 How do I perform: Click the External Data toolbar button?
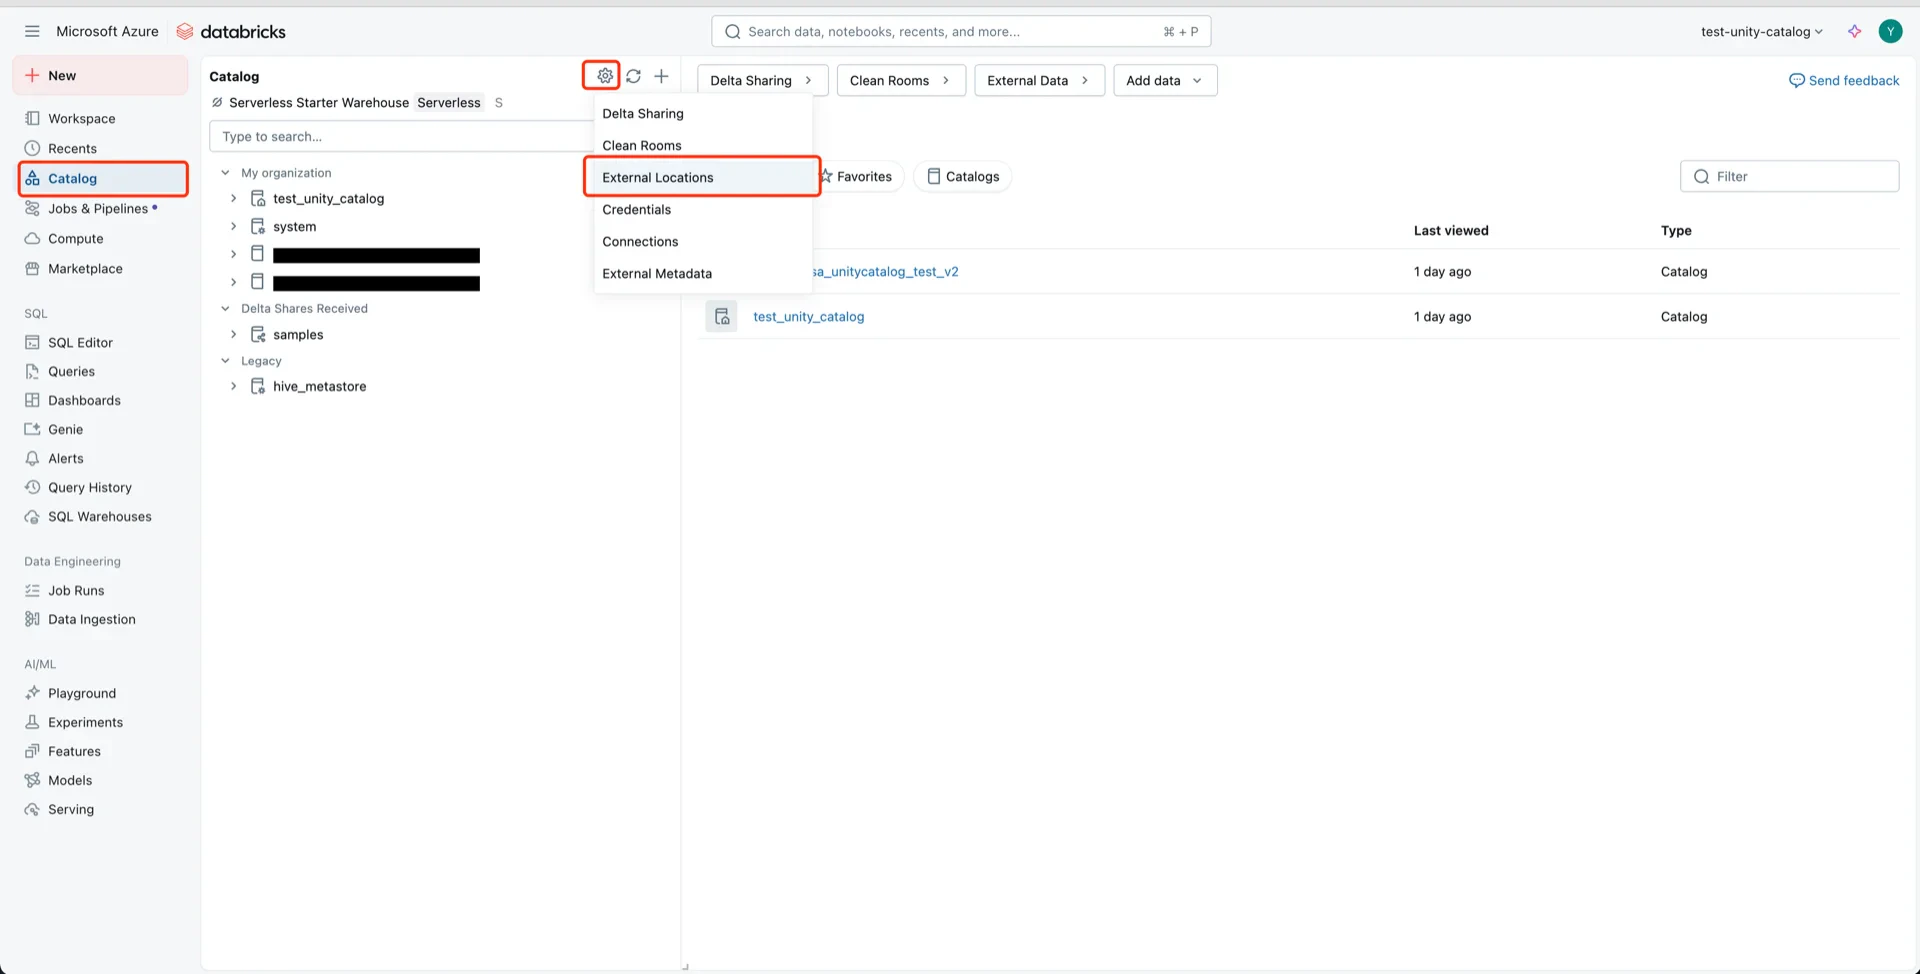point(1039,80)
